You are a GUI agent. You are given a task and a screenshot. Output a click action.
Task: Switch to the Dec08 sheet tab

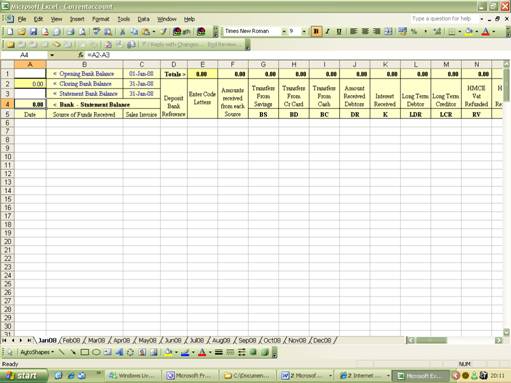point(322,340)
